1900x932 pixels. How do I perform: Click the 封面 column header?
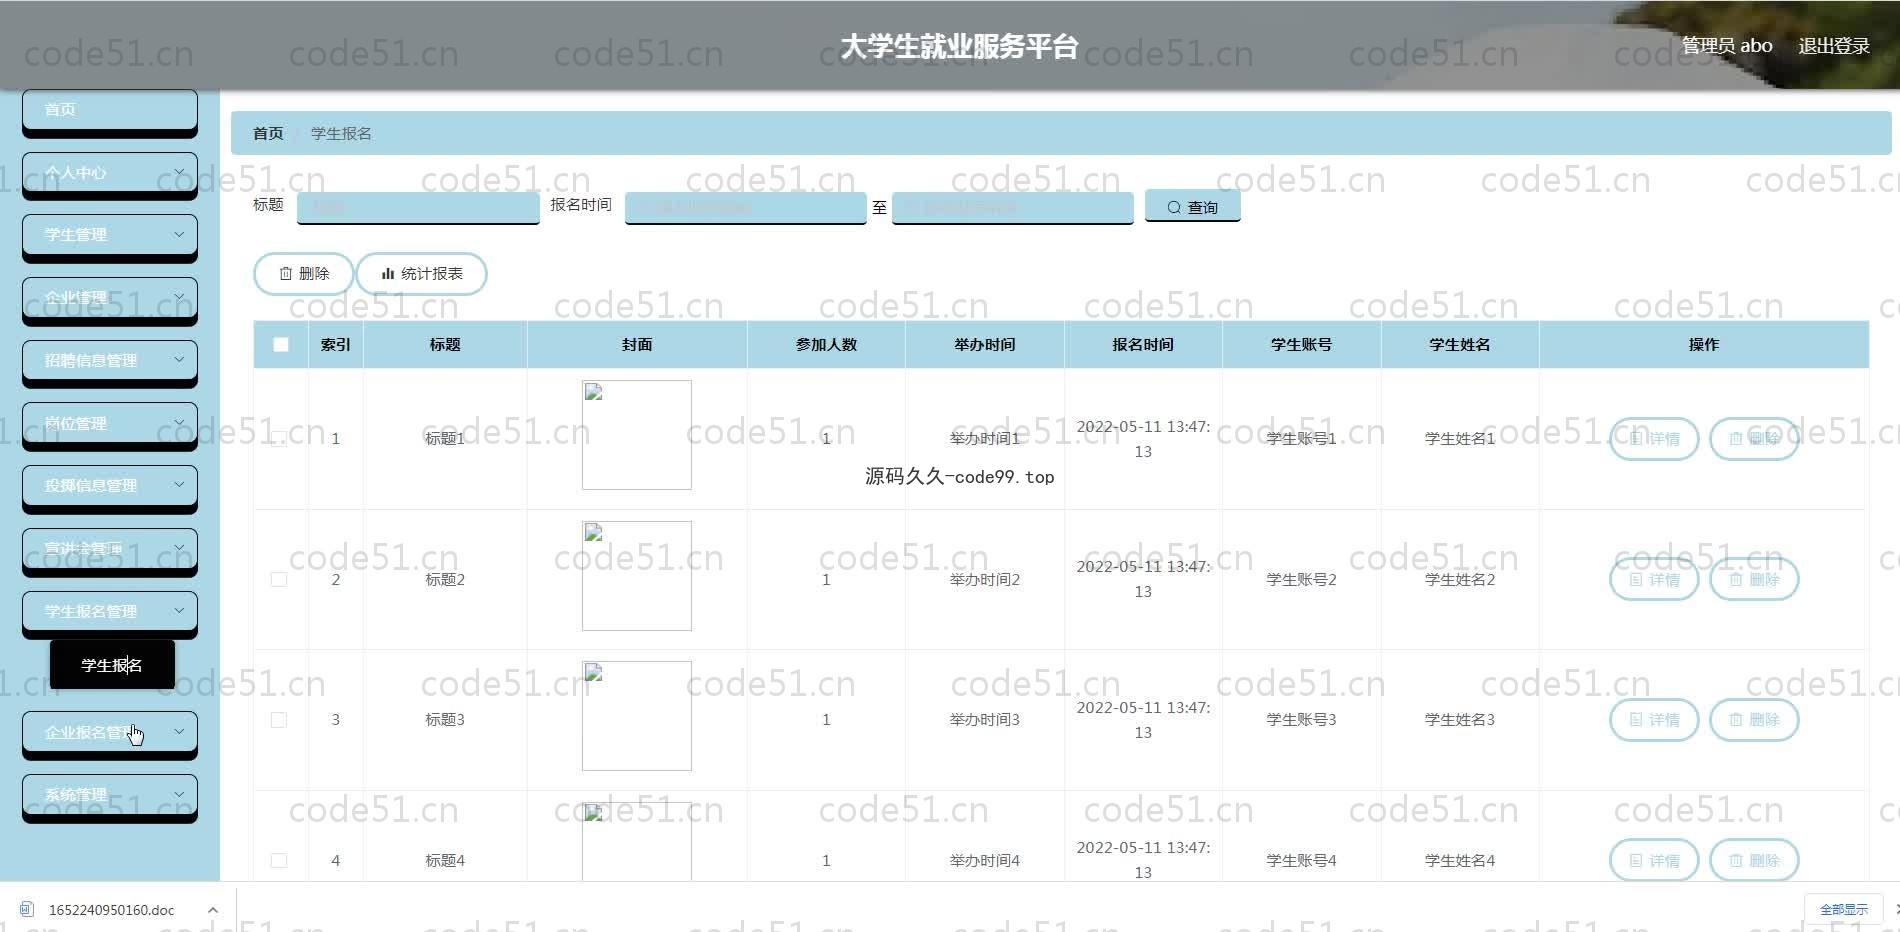point(637,344)
